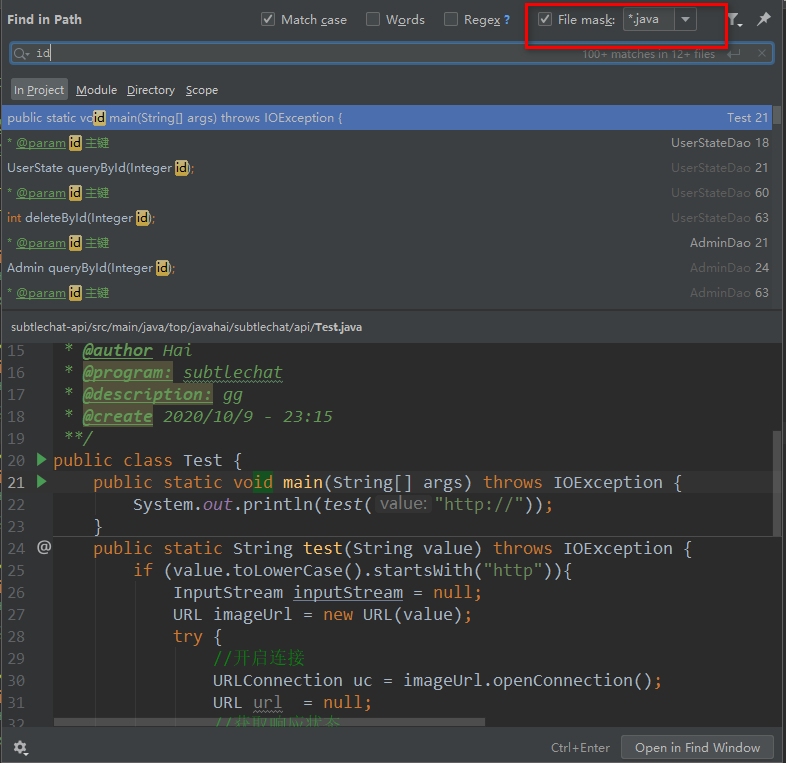Screen dimensions: 786x763
Task: Switch to Directory scope tab
Action: tap(150, 90)
